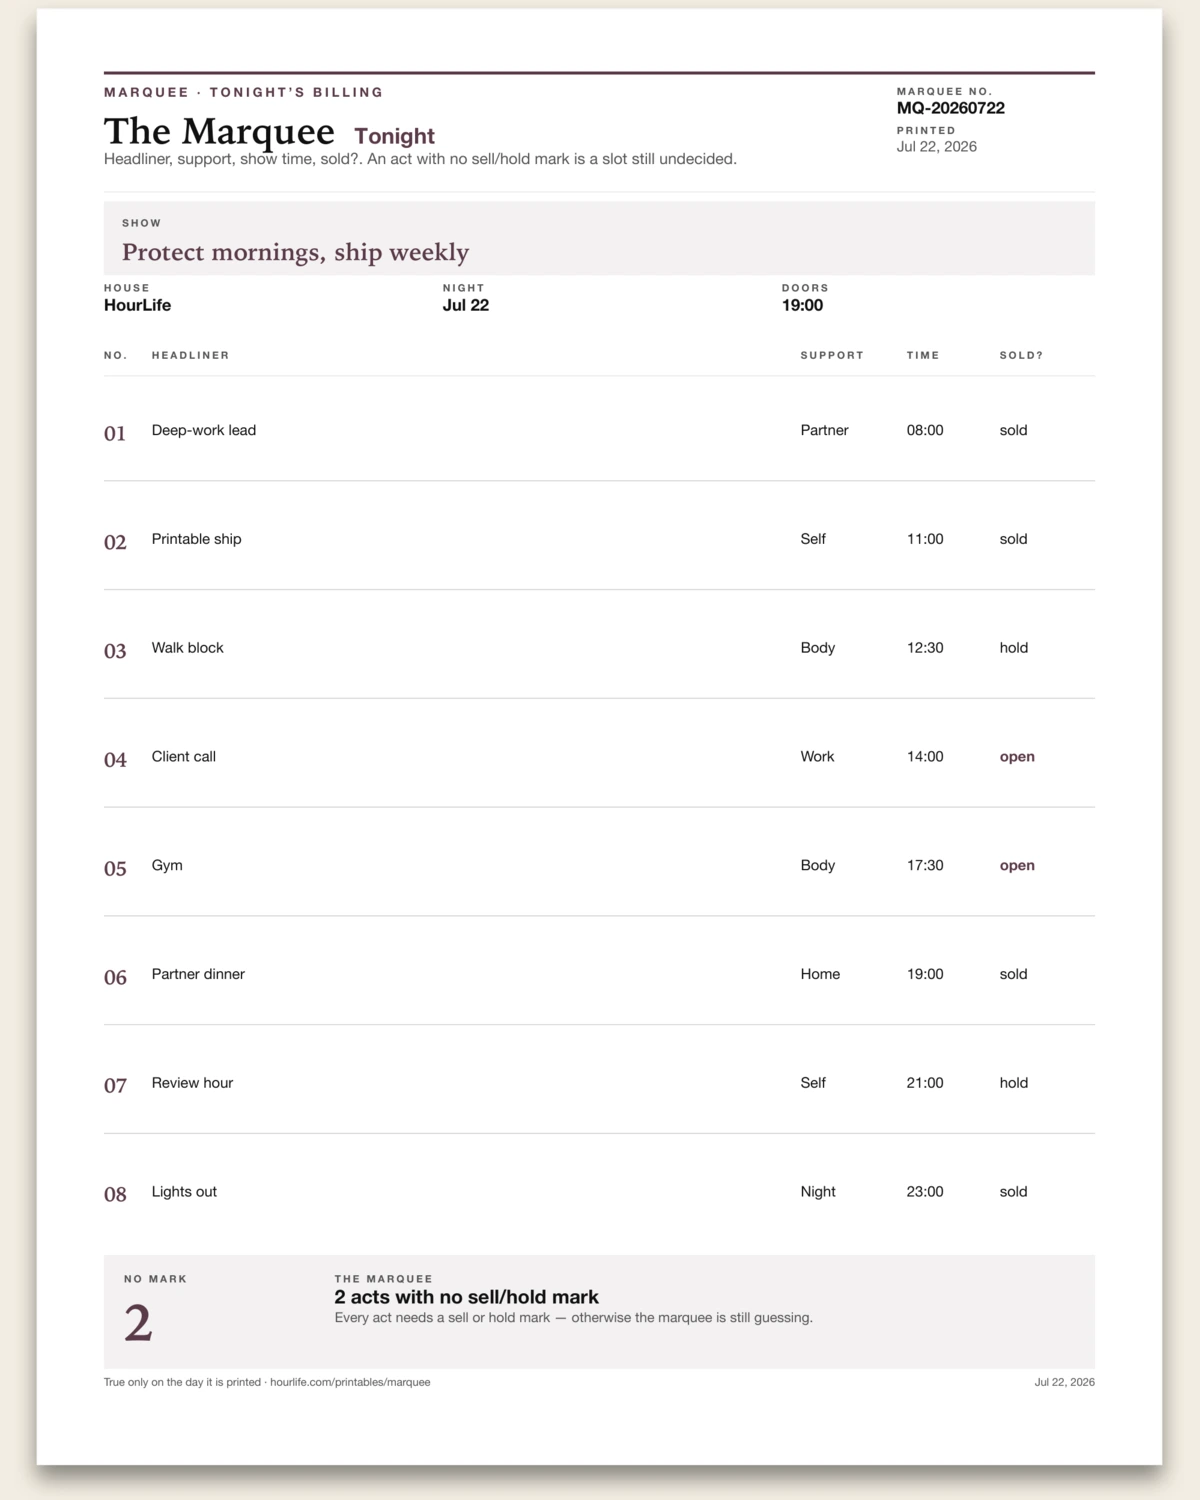This screenshot has width=1200, height=1500.
Task: Click the SOLD? column header
Action: click(x=1021, y=355)
